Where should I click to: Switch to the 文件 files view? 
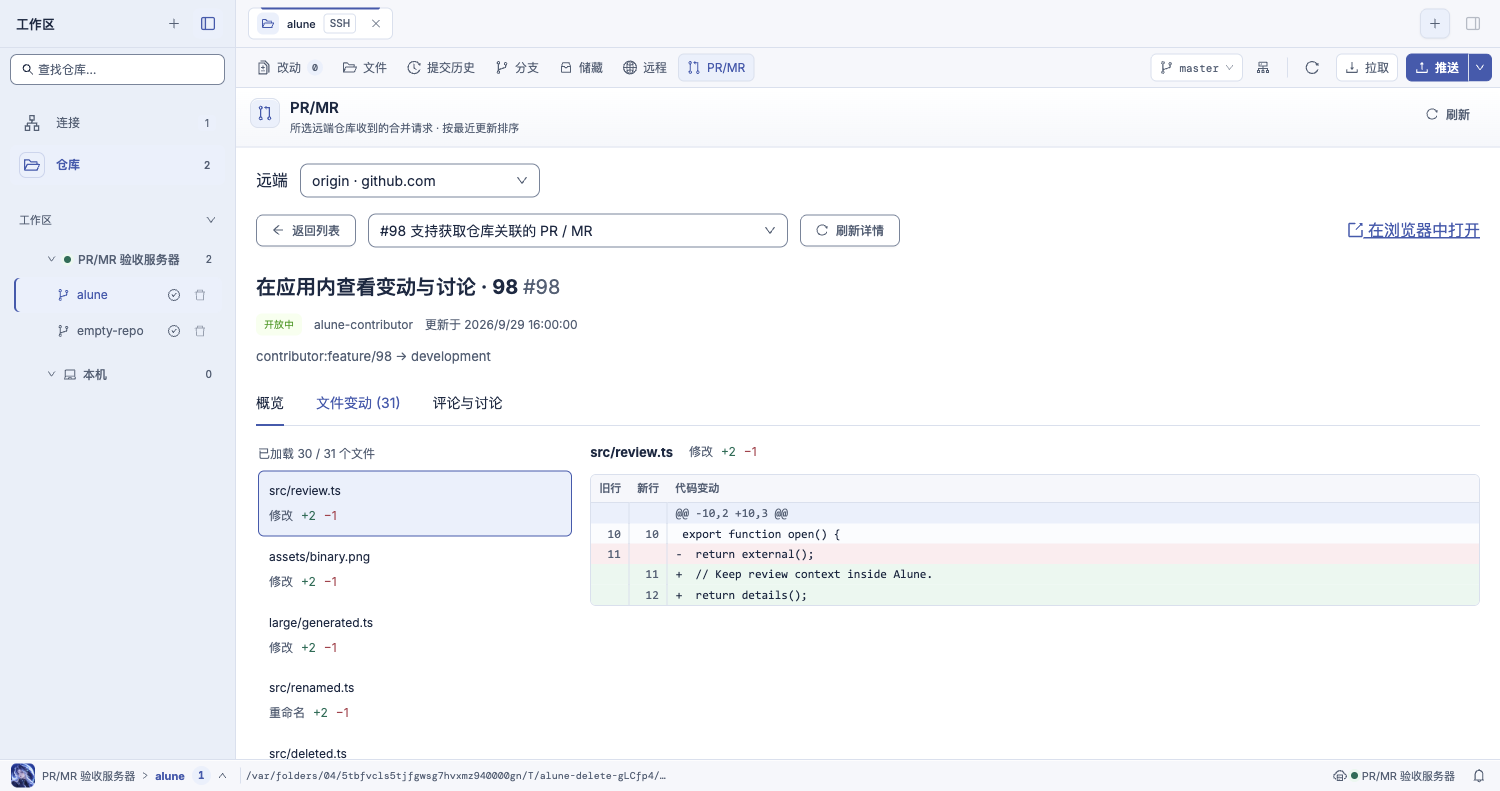365,68
